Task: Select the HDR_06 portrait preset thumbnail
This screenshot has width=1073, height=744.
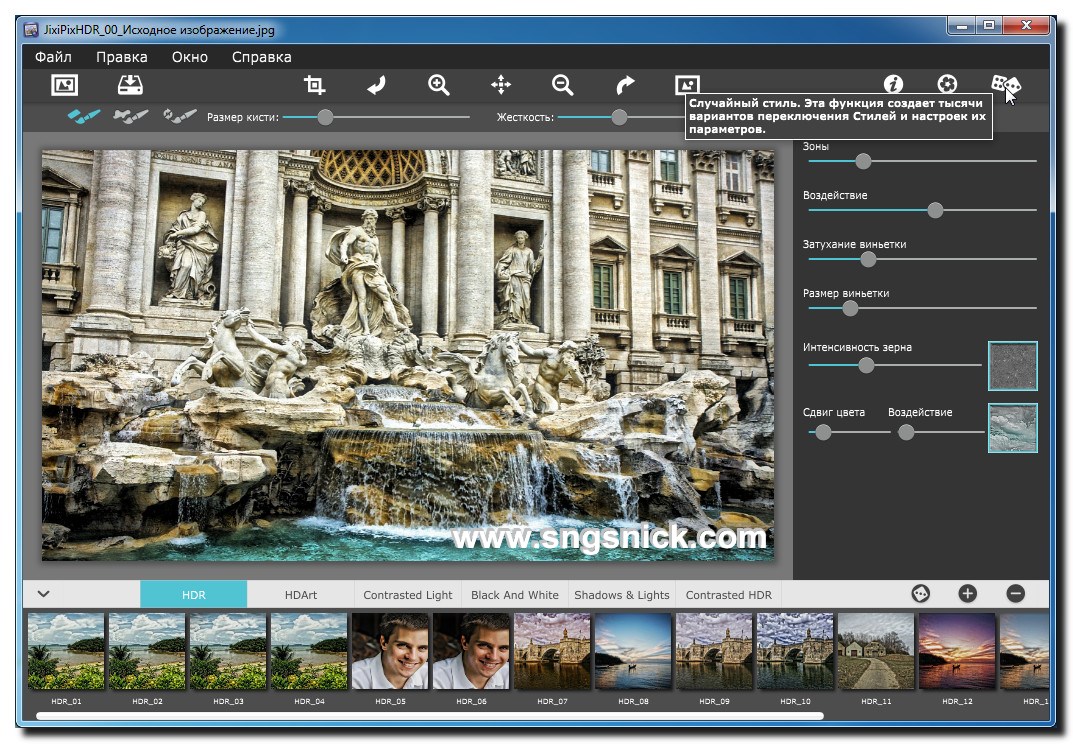Action: point(471,651)
